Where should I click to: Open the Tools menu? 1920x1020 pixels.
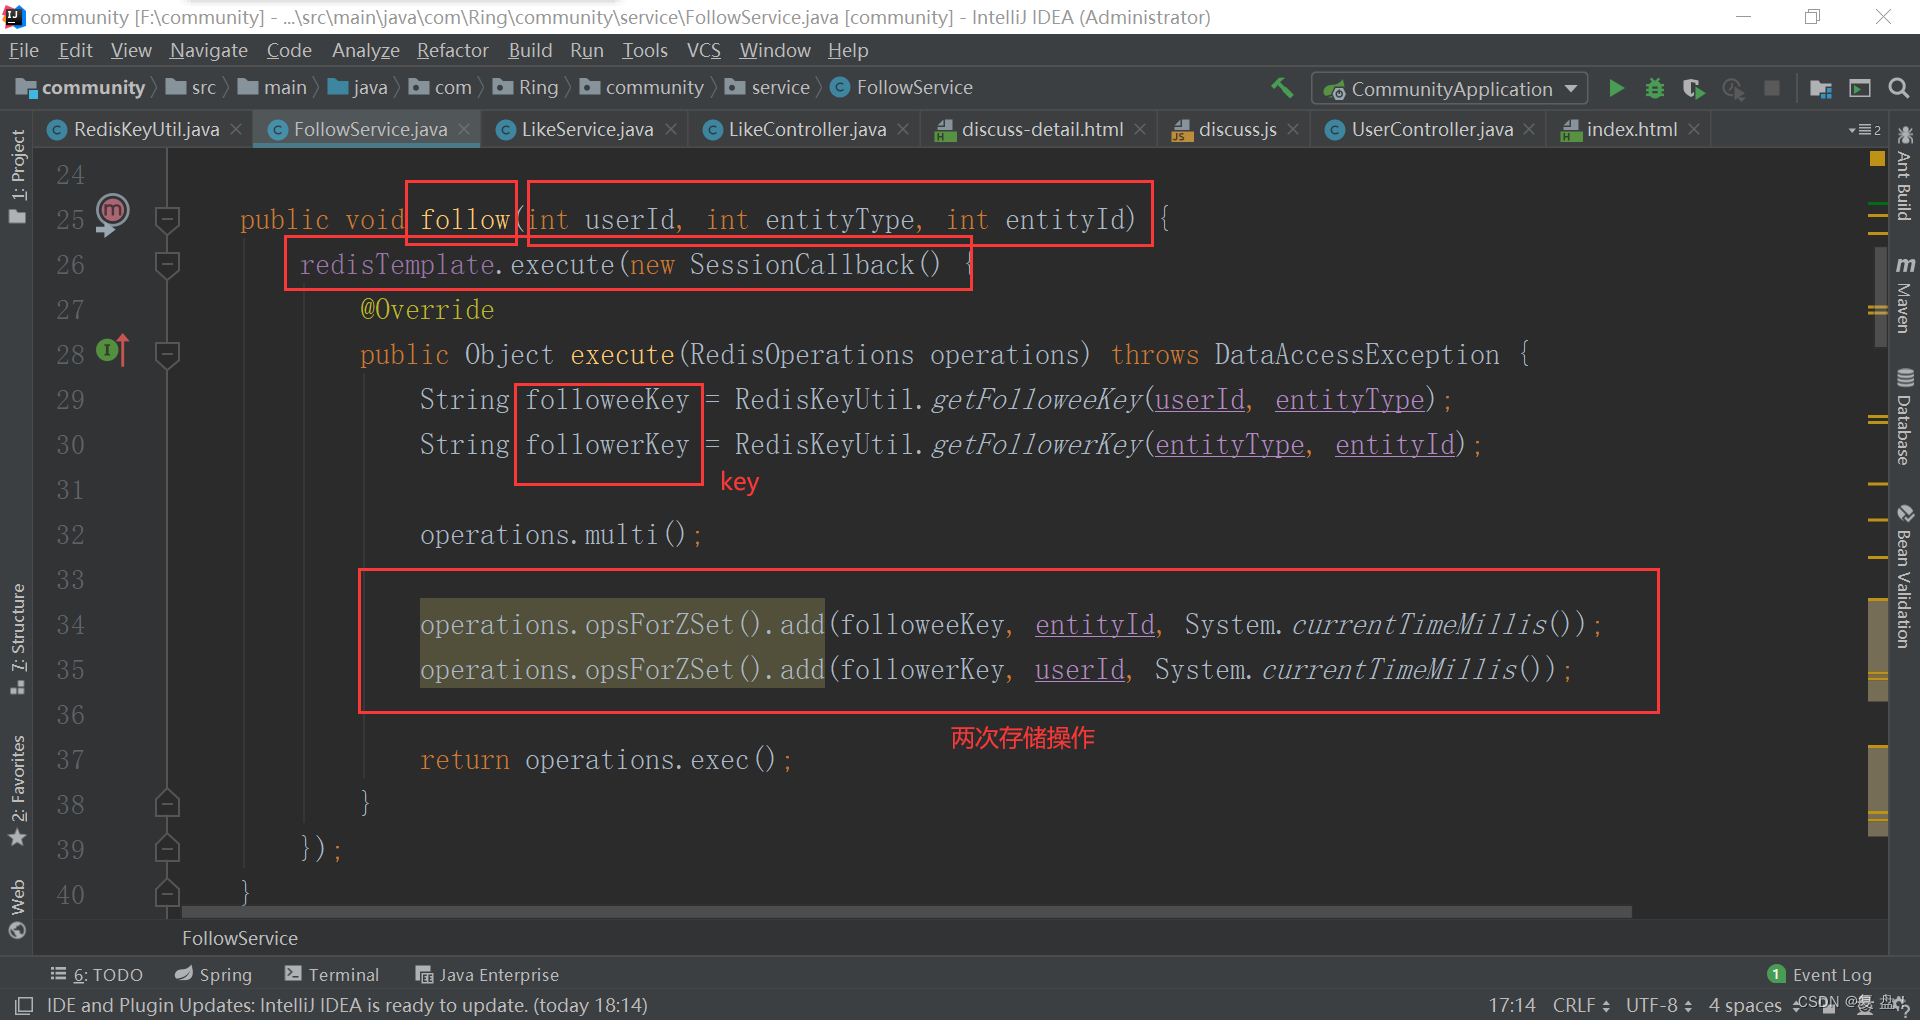pyautogui.click(x=645, y=50)
